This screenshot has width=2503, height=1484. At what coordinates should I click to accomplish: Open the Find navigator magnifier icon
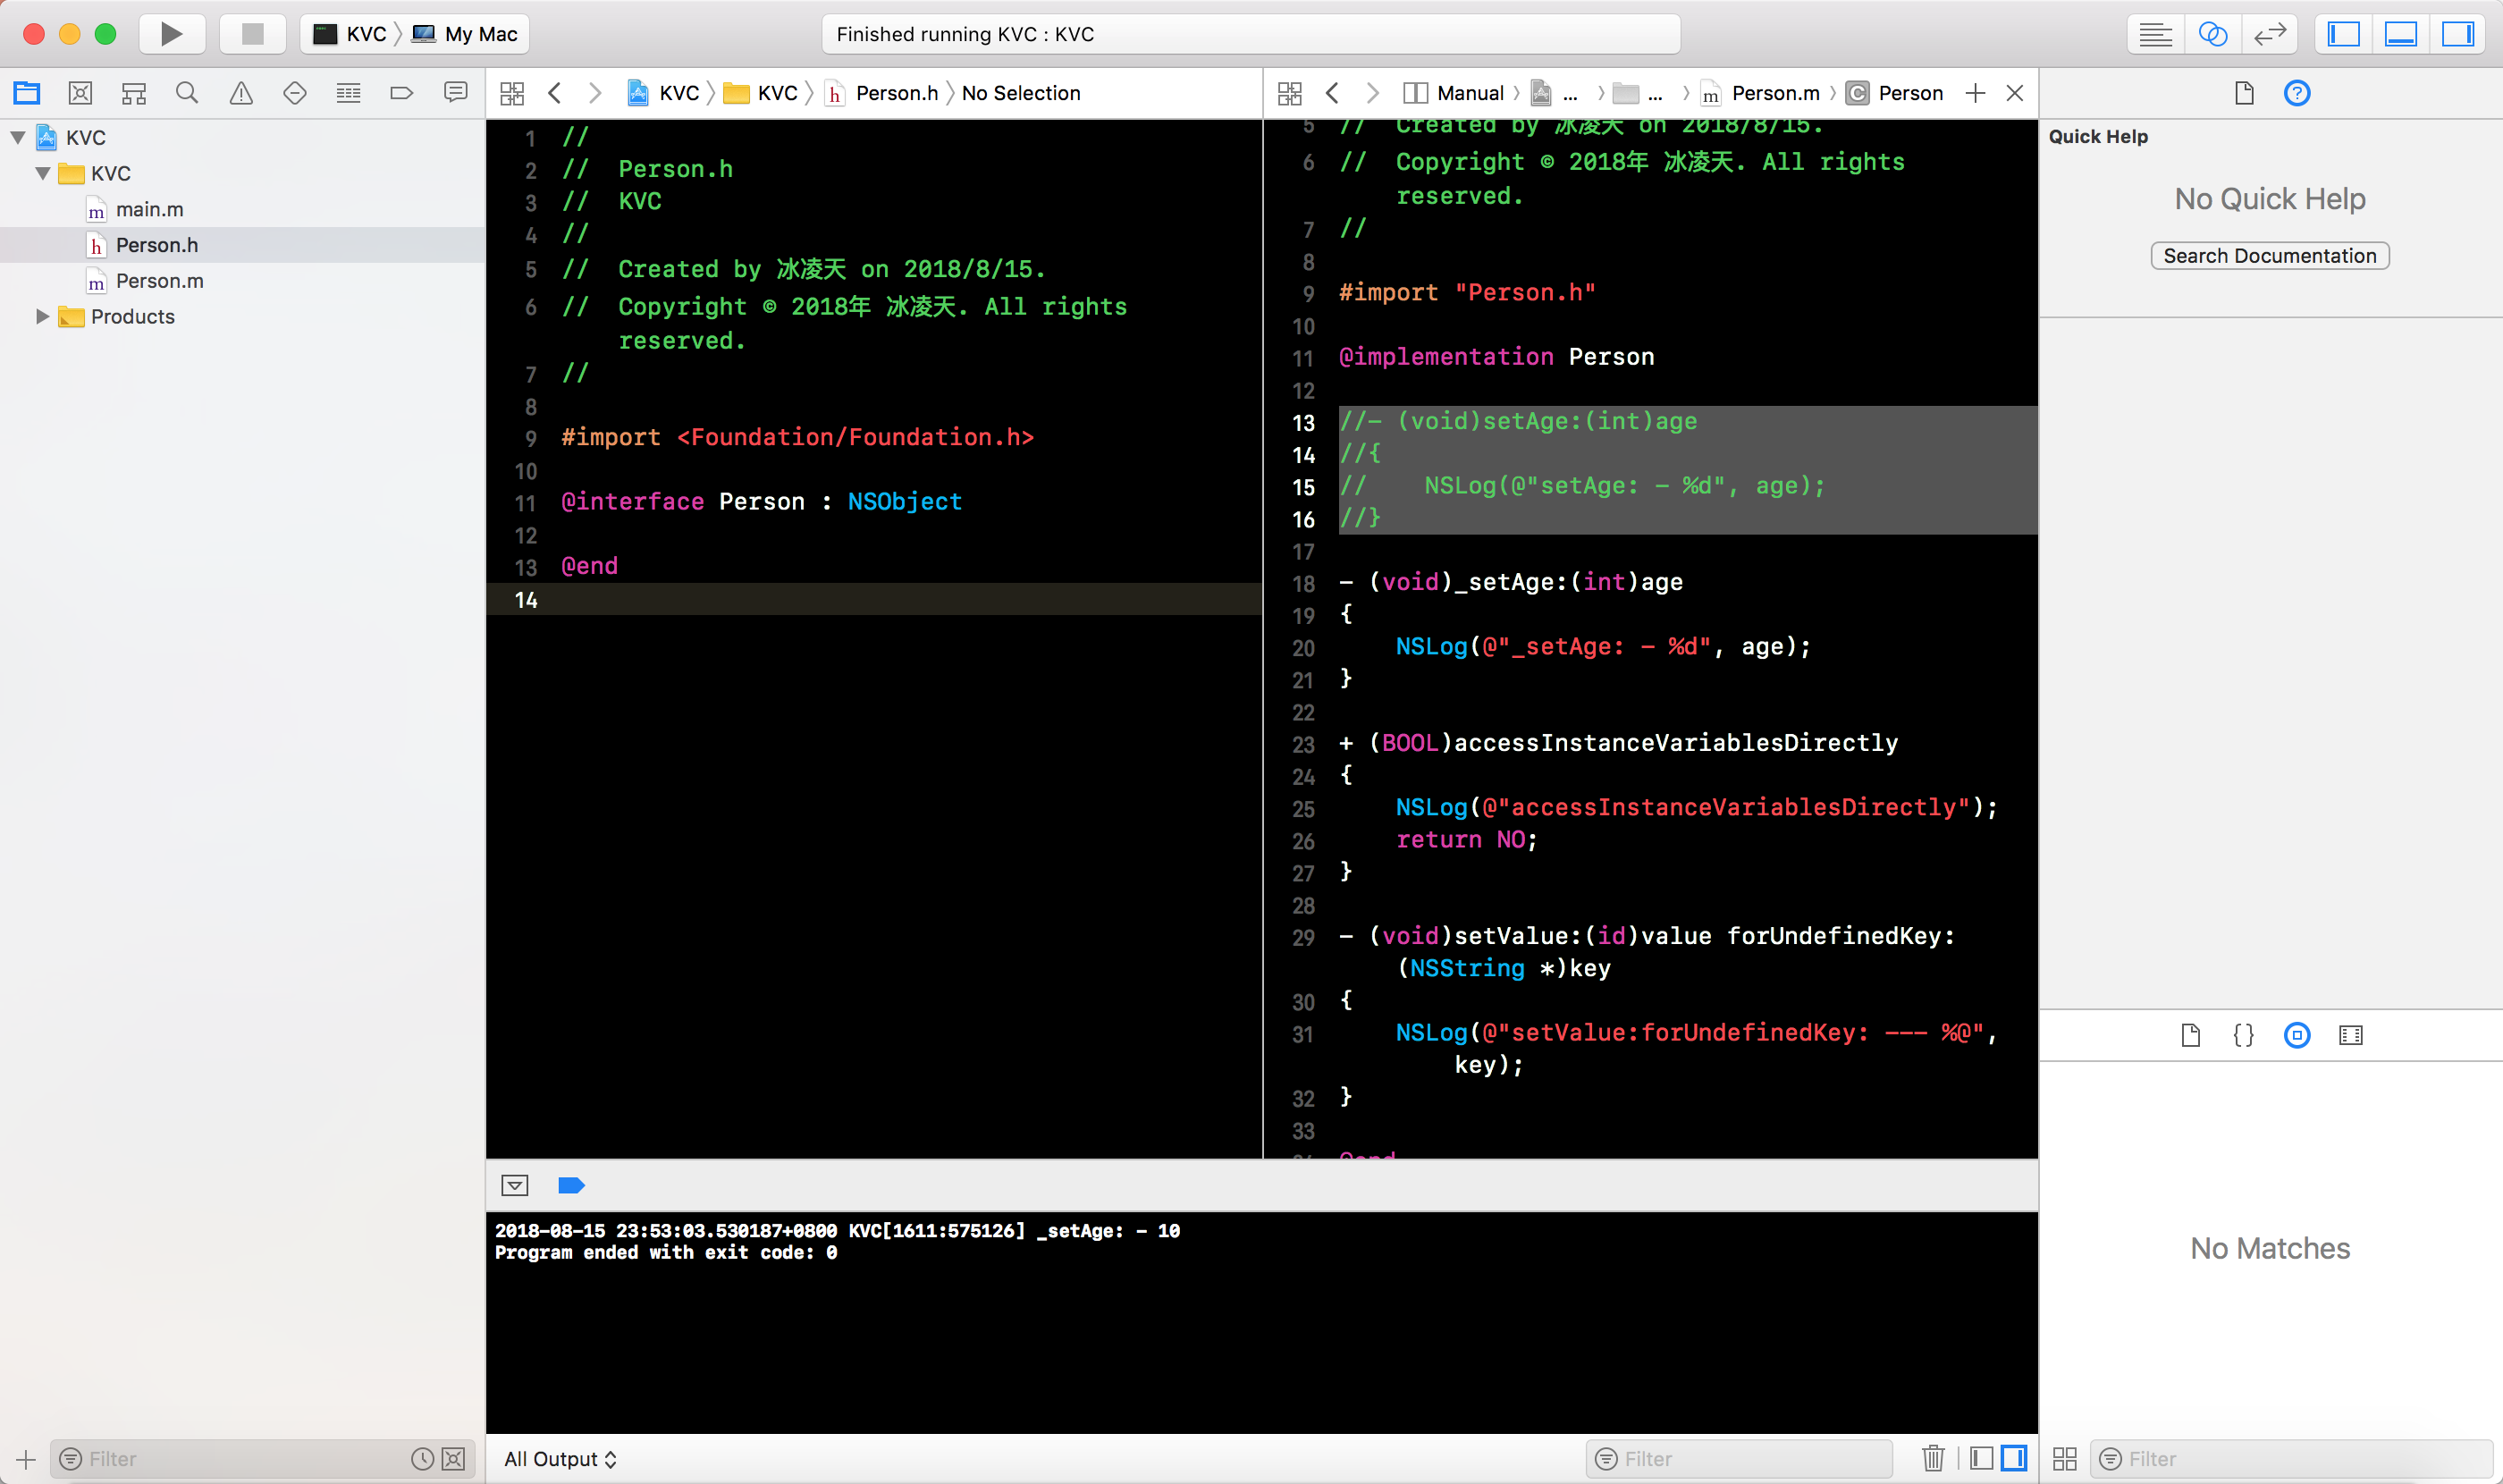[187, 93]
